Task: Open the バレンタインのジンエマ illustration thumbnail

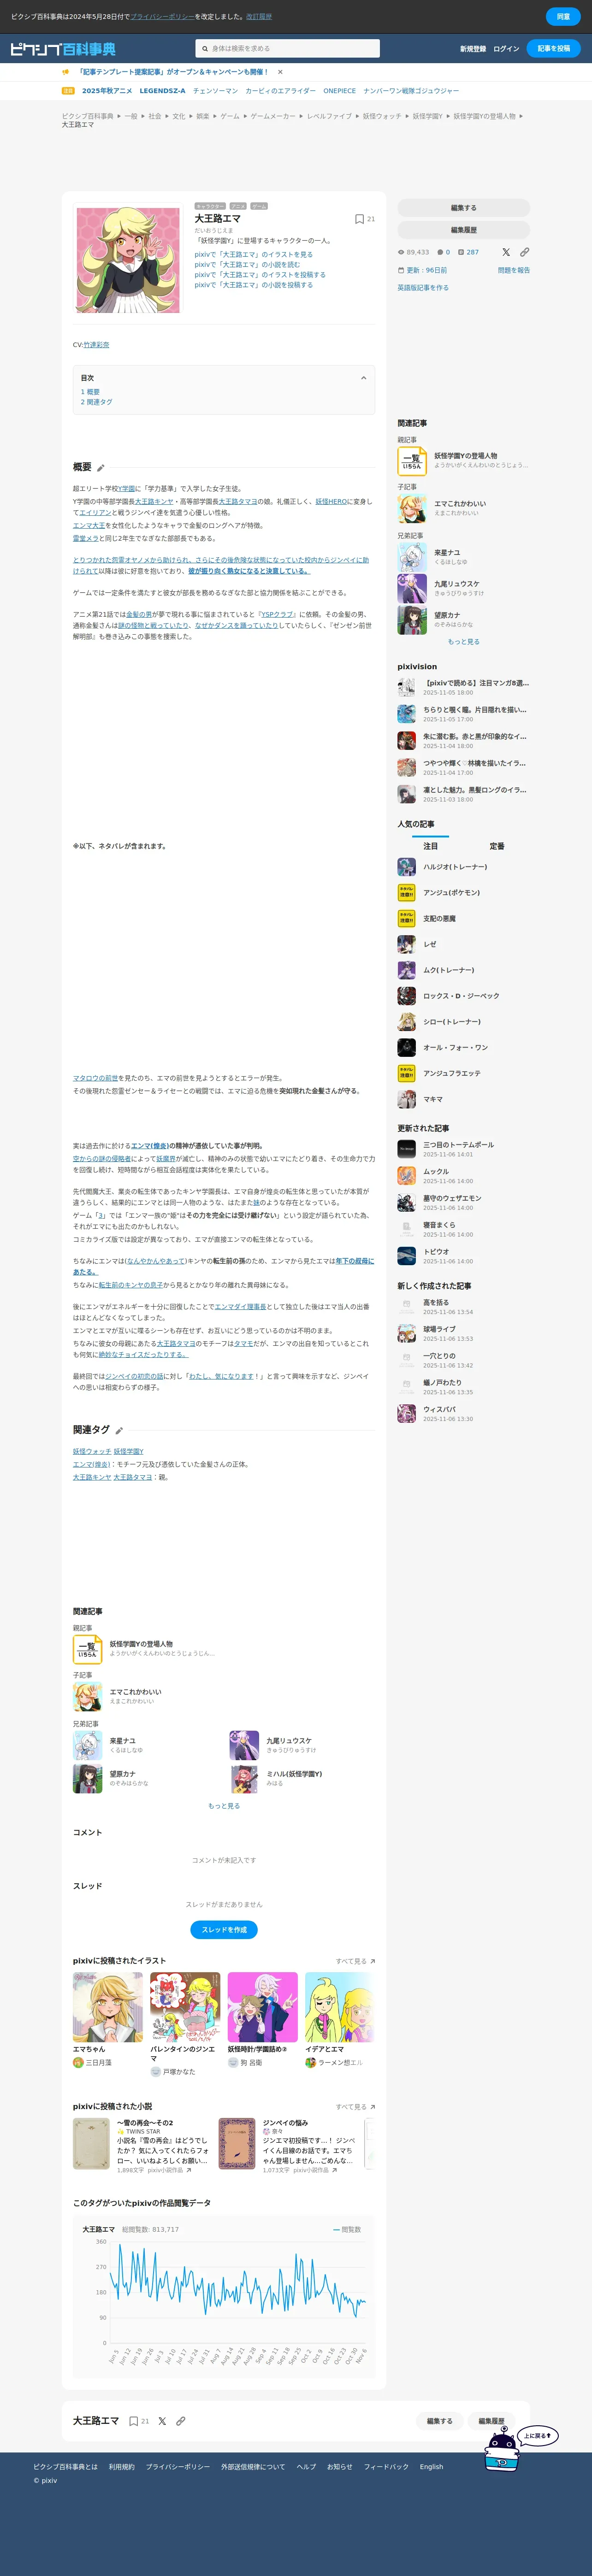Action: [x=185, y=2007]
